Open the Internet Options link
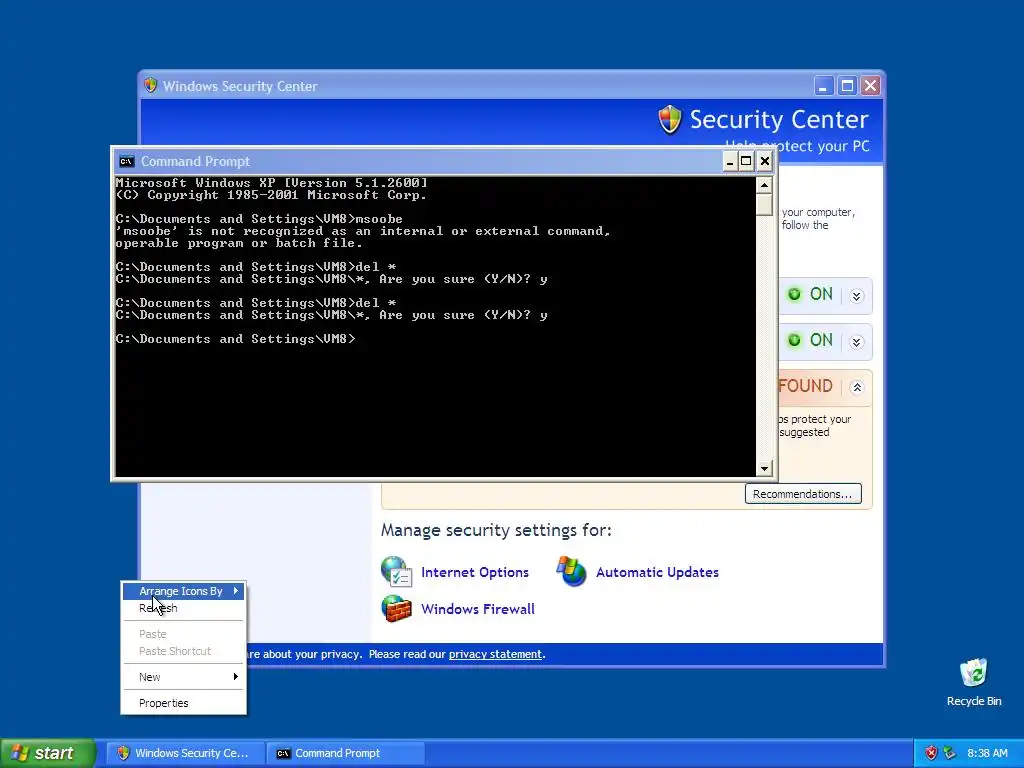Viewport: 1024px width, 768px height. click(475, 572)
